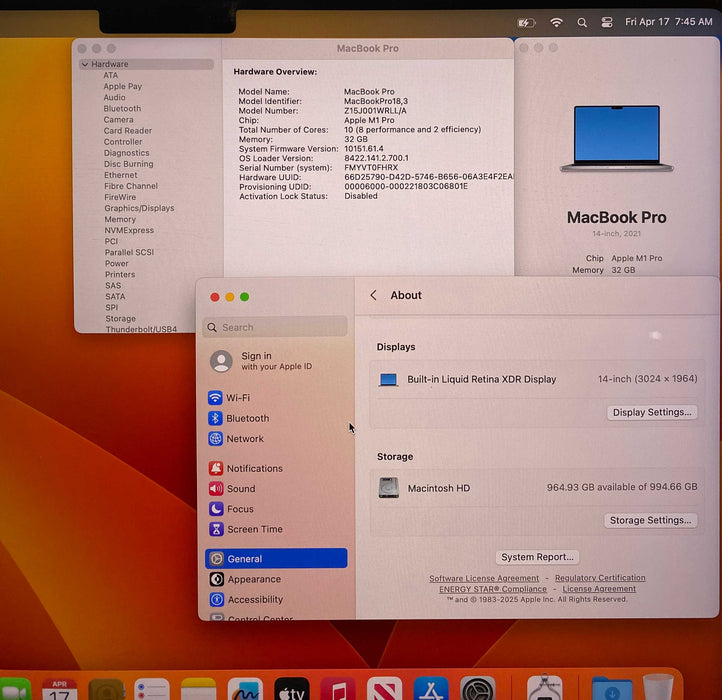Click Sign in with your Apple ID
722x700 pixels.
tap(276, 361)
